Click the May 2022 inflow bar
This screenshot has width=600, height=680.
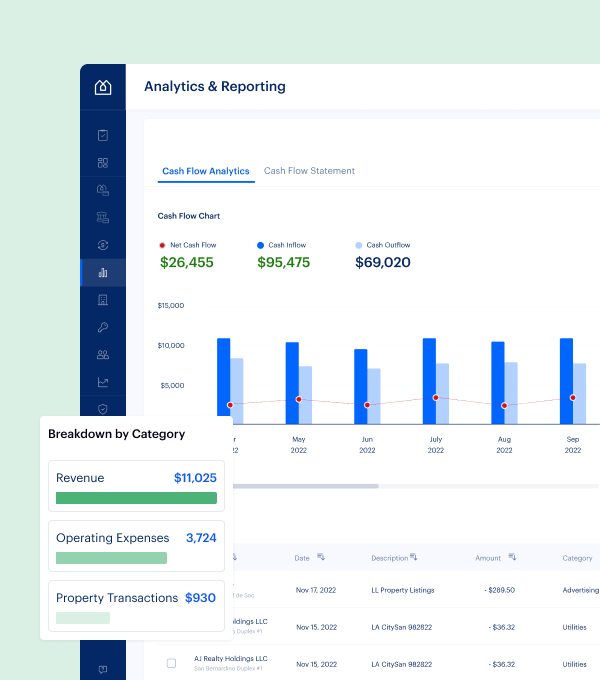[x=292, y=383]
